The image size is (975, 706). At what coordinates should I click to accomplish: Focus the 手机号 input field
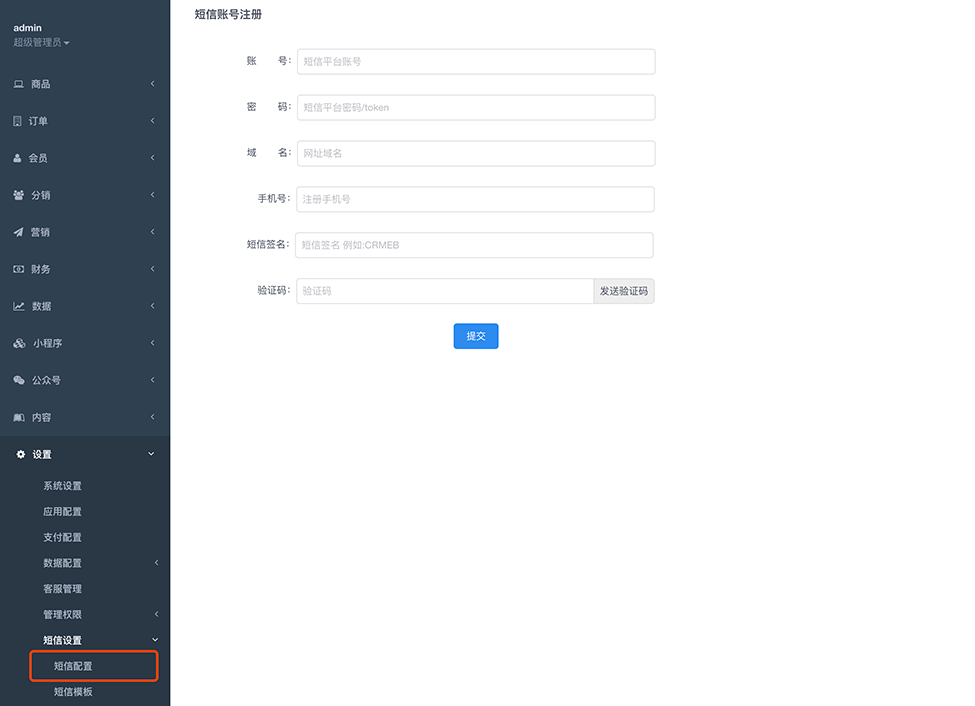tap(475, 199)
